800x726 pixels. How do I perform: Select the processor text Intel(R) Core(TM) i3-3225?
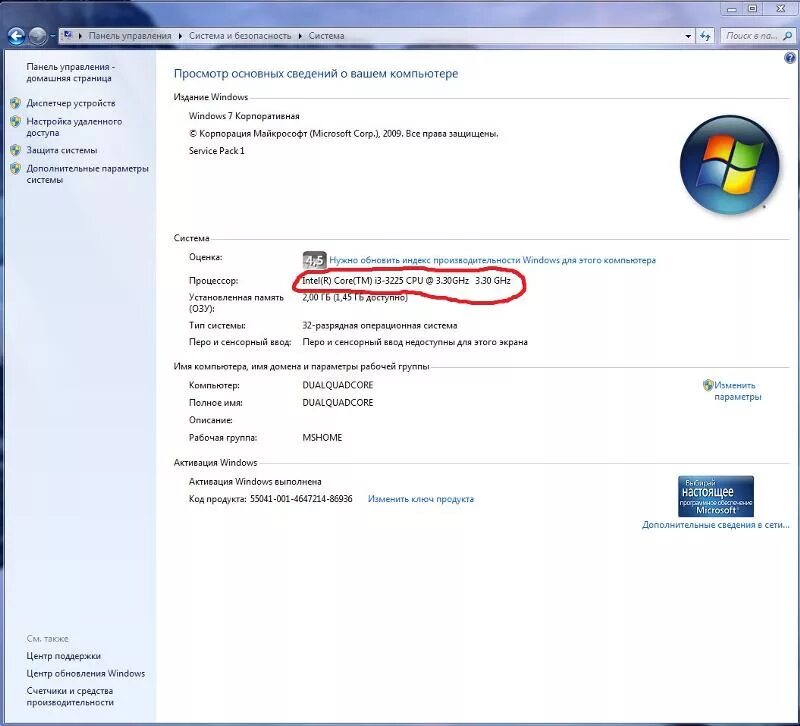[x=353, y=281]
